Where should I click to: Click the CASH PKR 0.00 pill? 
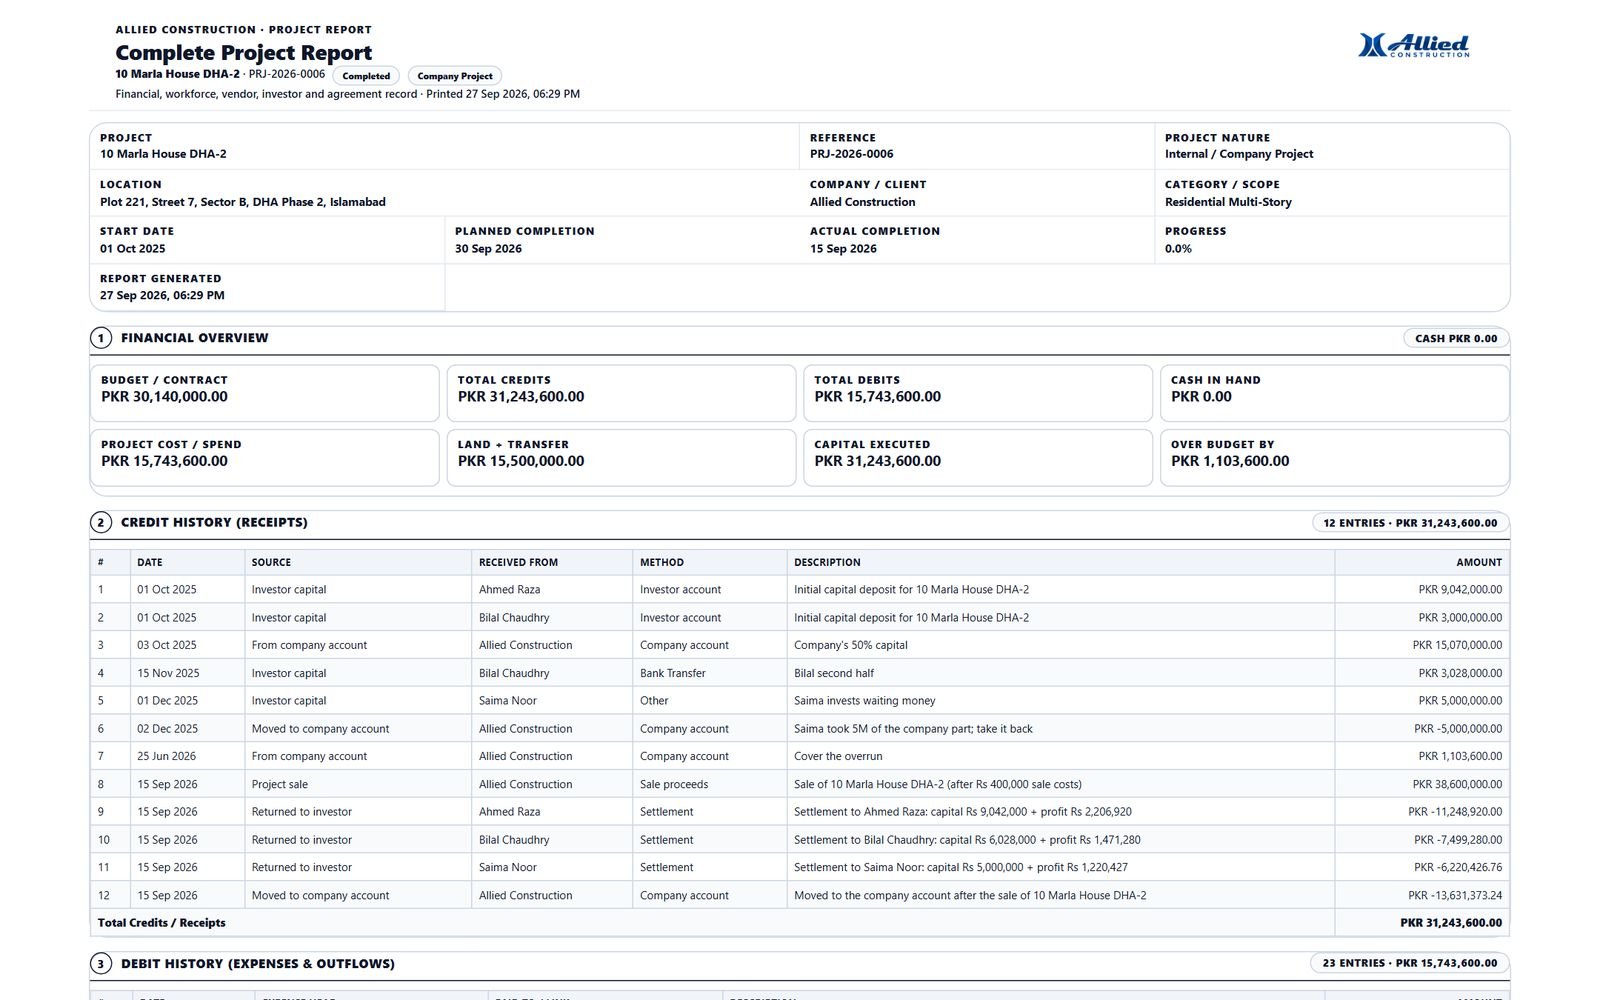pyautogui.click(x=1456, y=338)
